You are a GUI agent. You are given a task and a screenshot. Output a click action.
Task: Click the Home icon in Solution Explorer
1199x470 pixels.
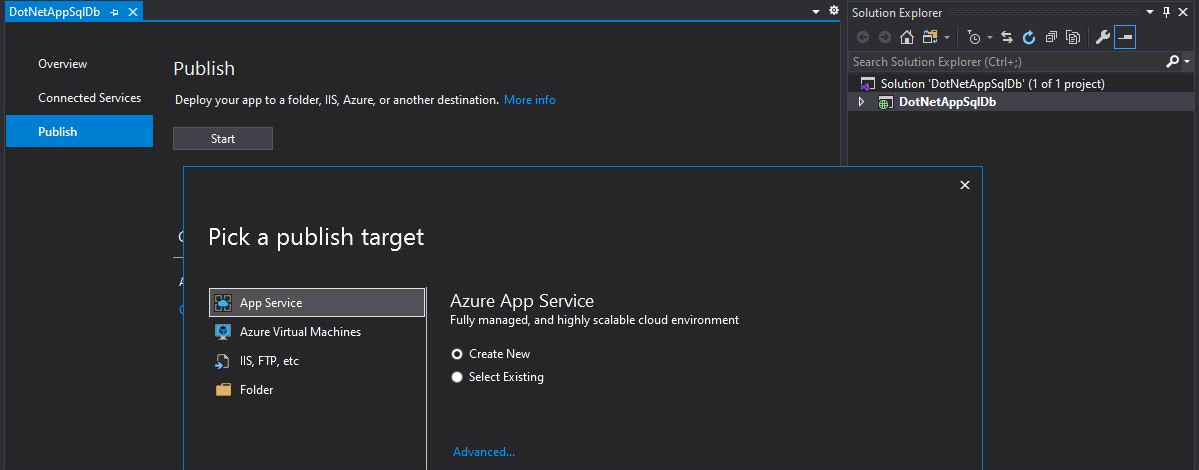pyautogui.click(x=907, y=38)
